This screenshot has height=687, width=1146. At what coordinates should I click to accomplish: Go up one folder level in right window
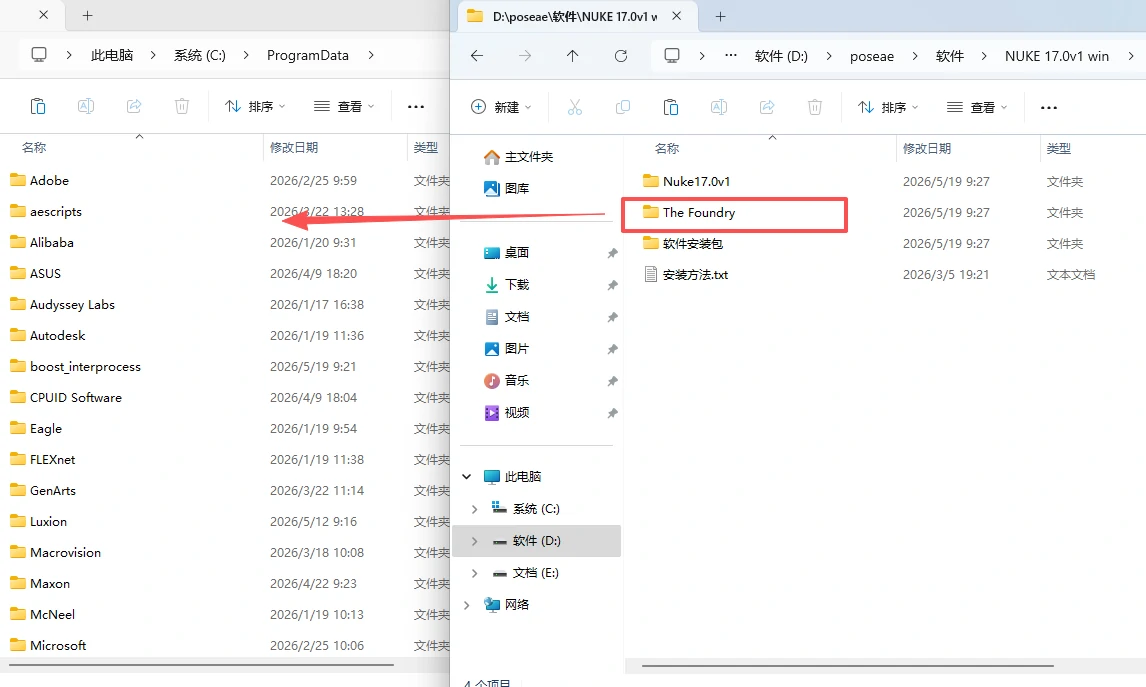click(572, 56)
